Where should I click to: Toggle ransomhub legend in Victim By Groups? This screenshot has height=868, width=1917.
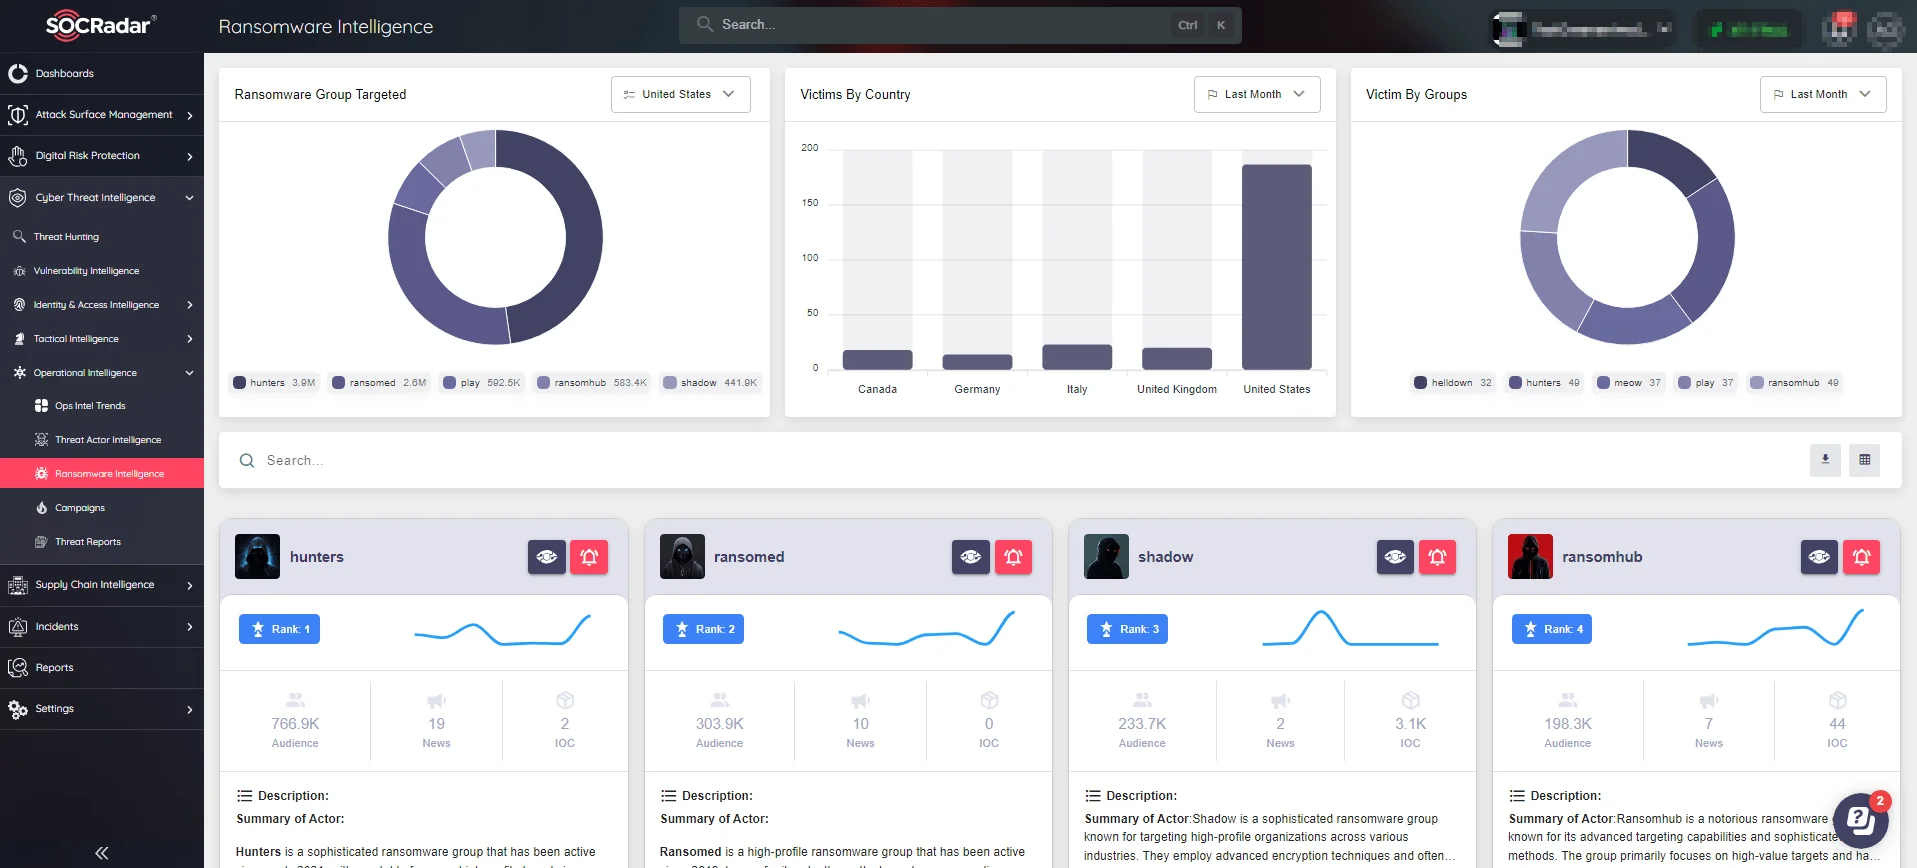(1795, 382)
